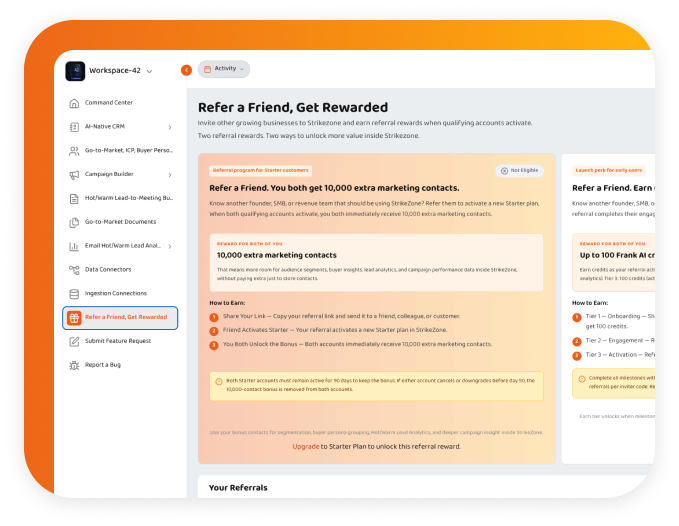Screen dimensions: 679x526
Task: Open the Workspace-42 dropdown chevron
Action: pyautogui.click(x=149, y=71)
